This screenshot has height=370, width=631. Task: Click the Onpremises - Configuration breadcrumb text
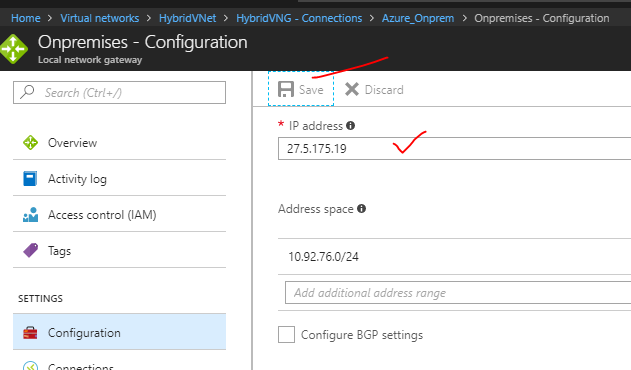[x=542, y=18]
